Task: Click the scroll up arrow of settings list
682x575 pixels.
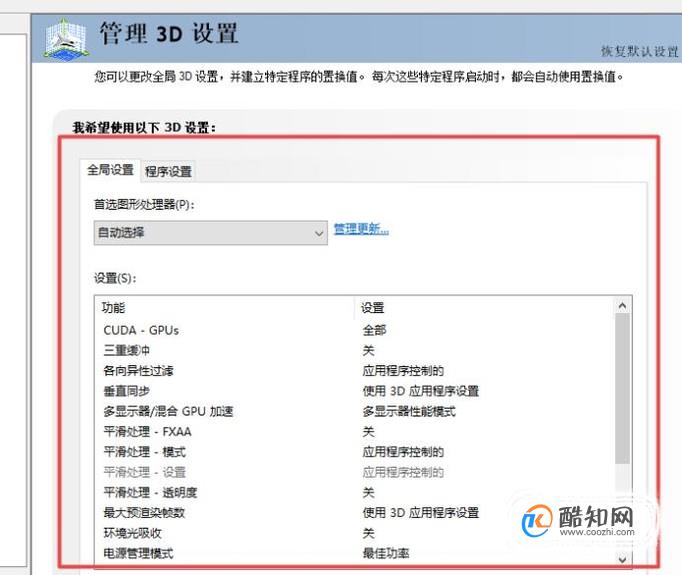Action: pyautogui.click(x=622, y=306)
